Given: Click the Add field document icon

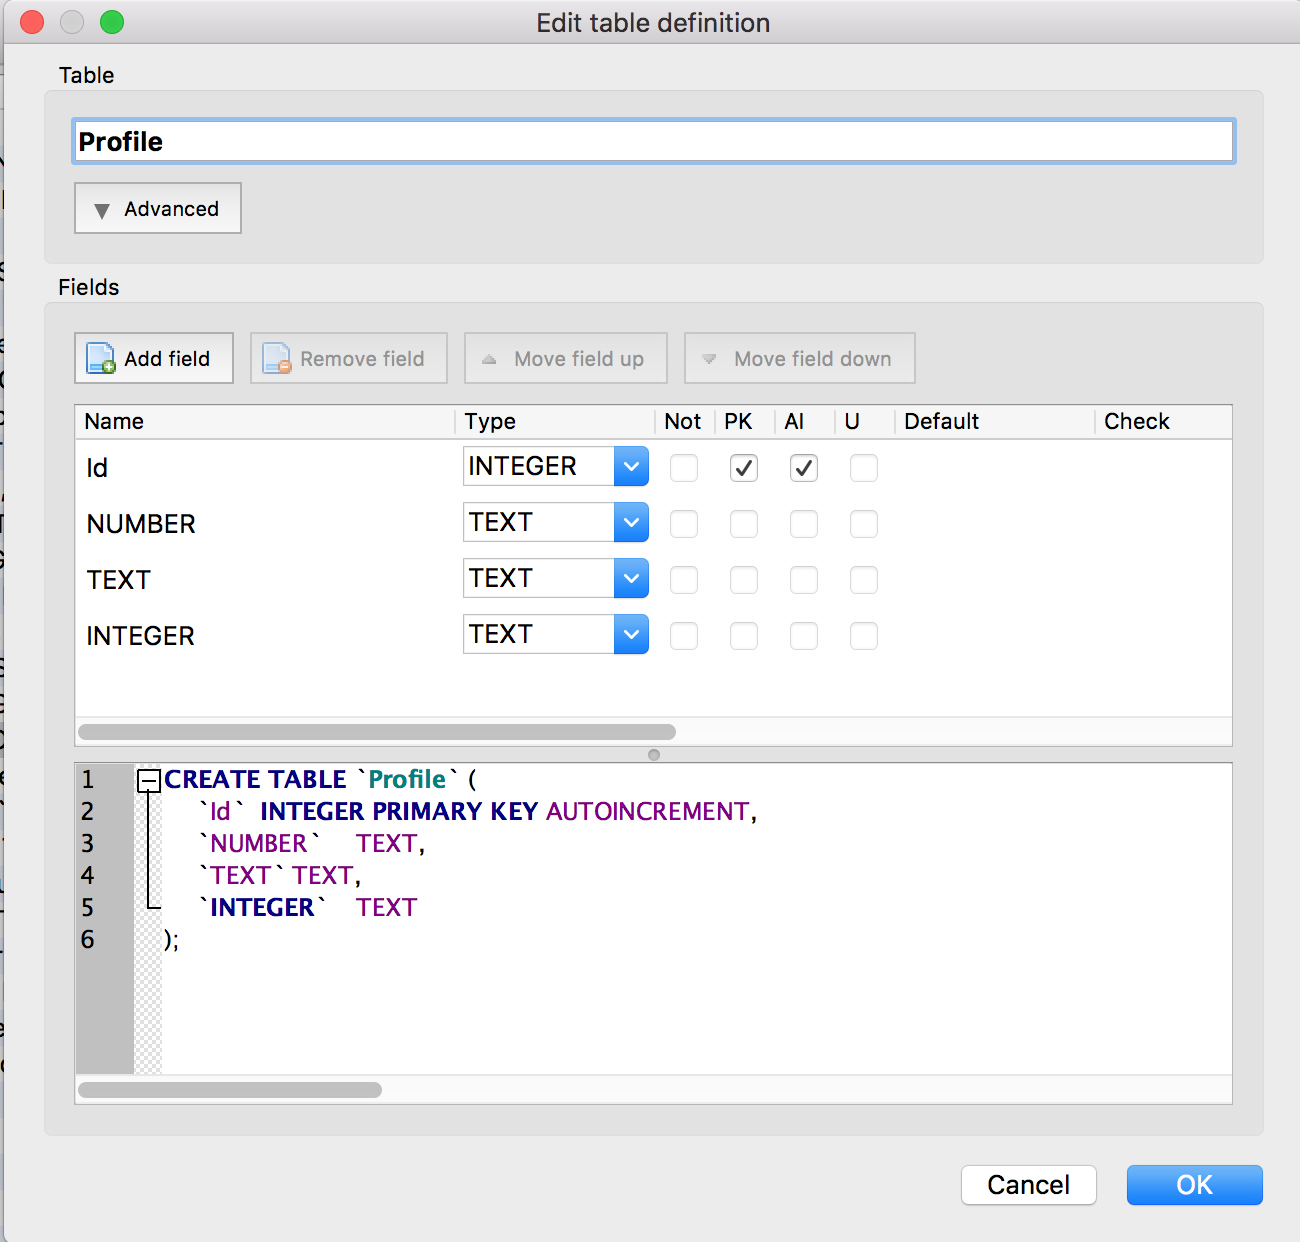Looking at the screenshot, I should [101, 358].
